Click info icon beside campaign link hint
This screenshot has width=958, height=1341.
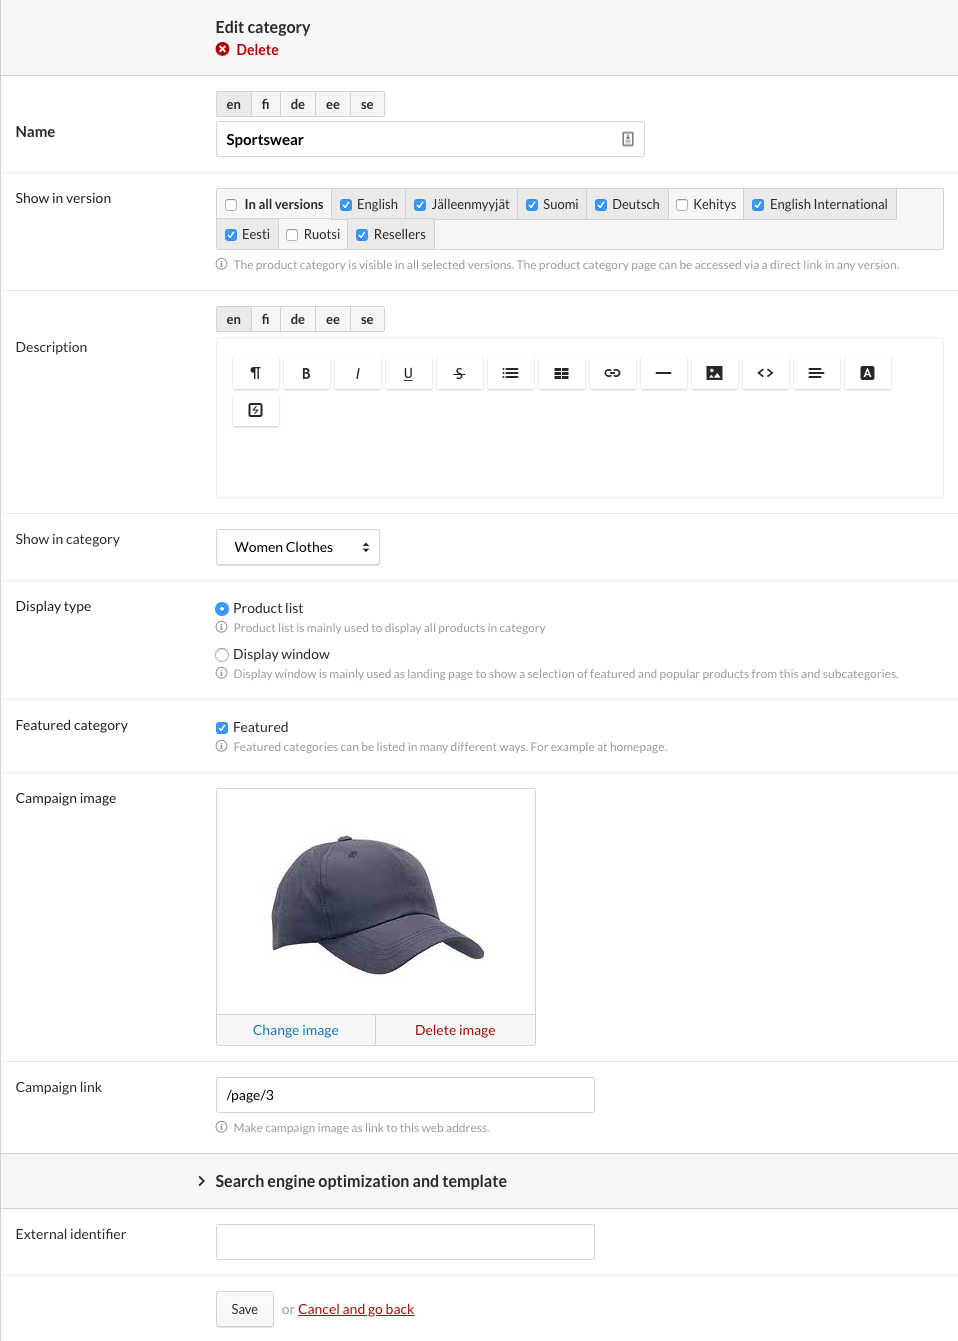(x=221, y=1127)
